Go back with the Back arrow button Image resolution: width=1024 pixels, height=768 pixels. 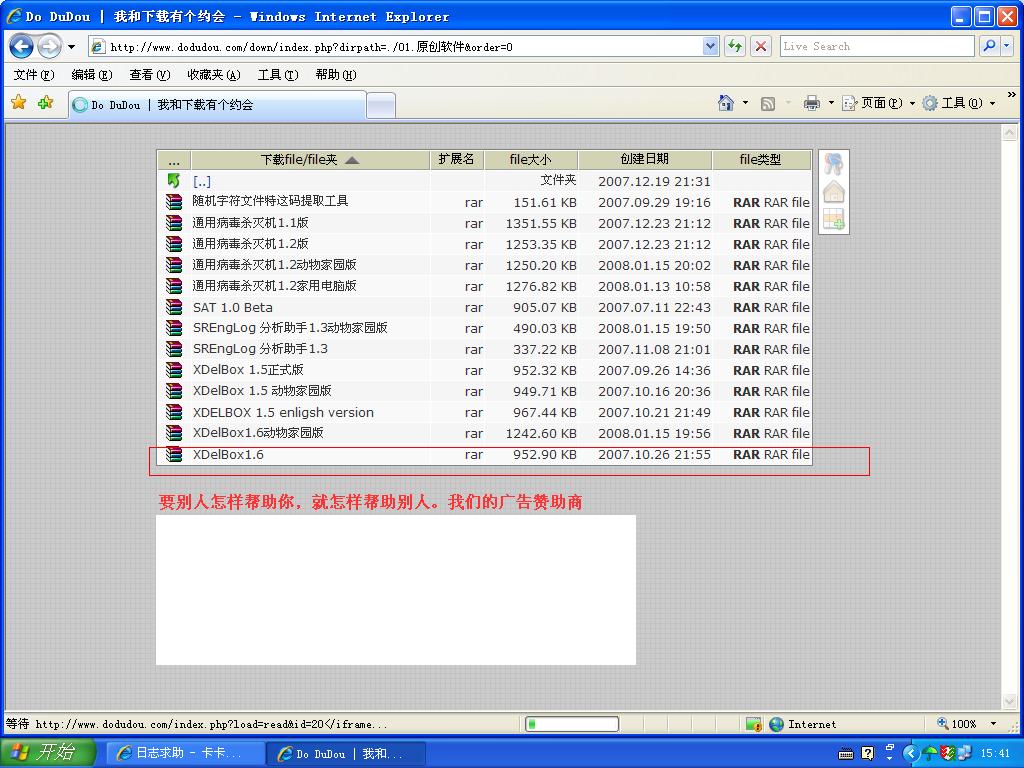pyautogui.click(x=22, y=46)
